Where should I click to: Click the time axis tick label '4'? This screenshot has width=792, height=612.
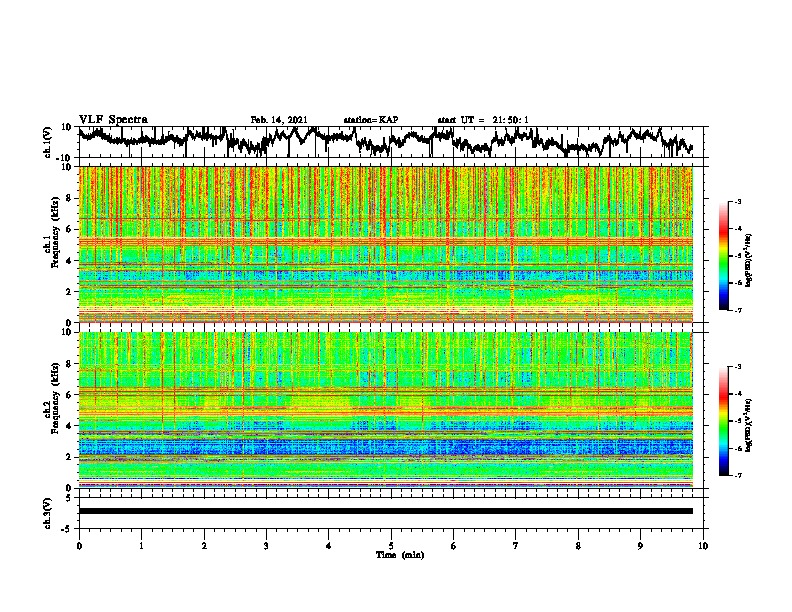pyautogui.click(x=329, y=546)
